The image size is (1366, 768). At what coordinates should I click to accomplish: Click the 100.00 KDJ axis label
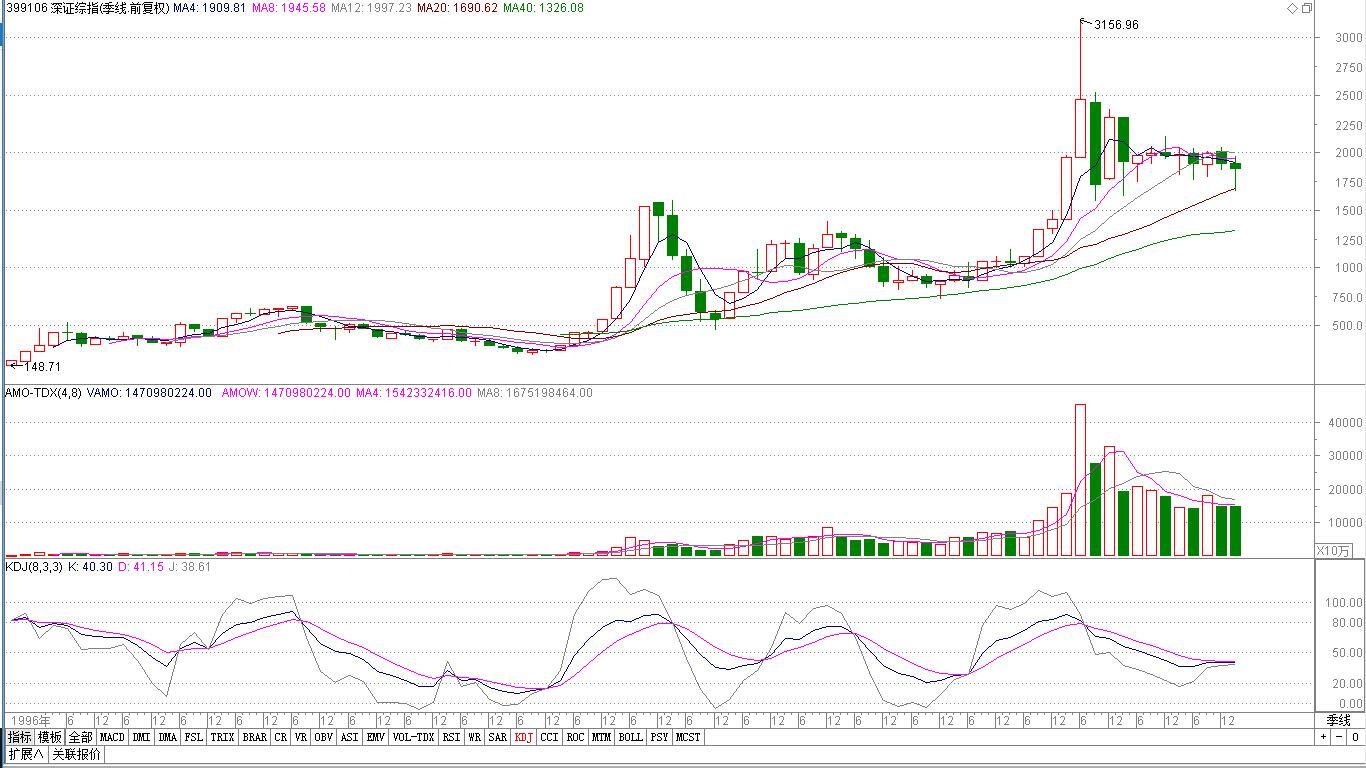pos(1344,602)
